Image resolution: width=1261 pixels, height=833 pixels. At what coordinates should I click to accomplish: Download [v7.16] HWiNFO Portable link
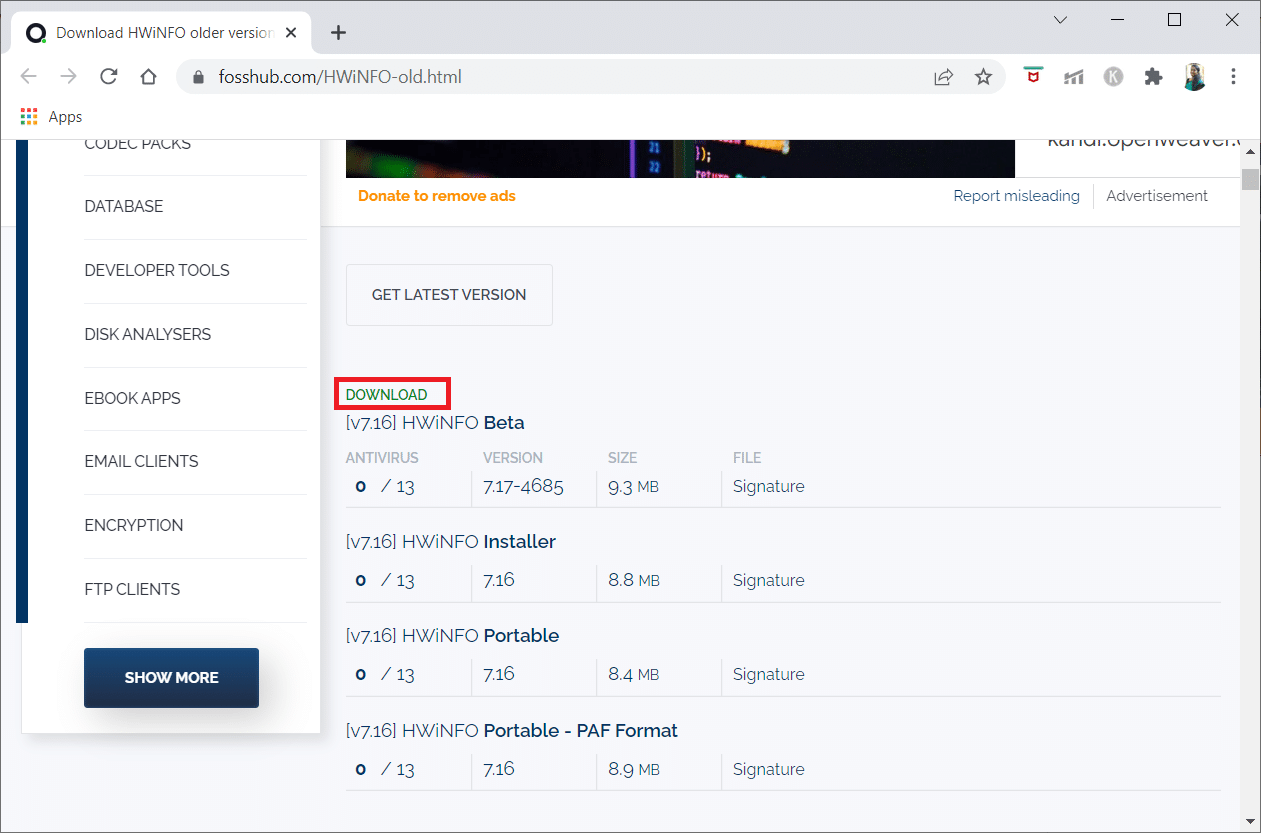click(452, 636)
